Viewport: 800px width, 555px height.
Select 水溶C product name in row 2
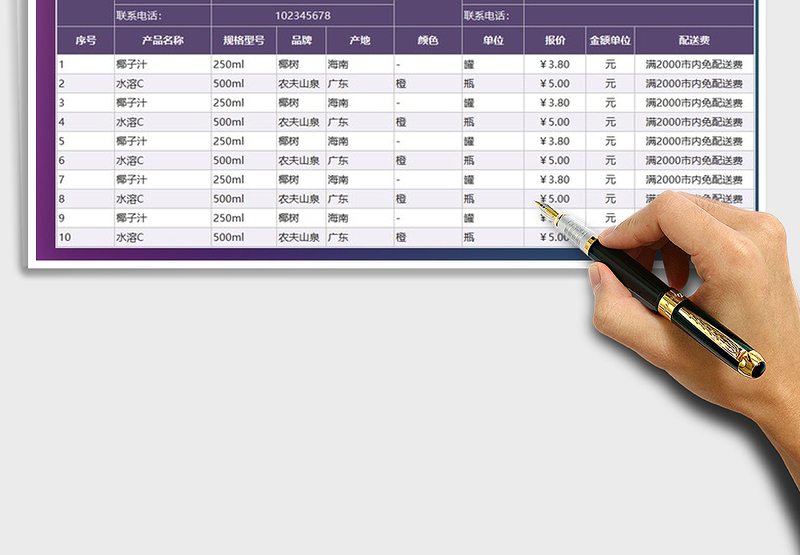130,84
